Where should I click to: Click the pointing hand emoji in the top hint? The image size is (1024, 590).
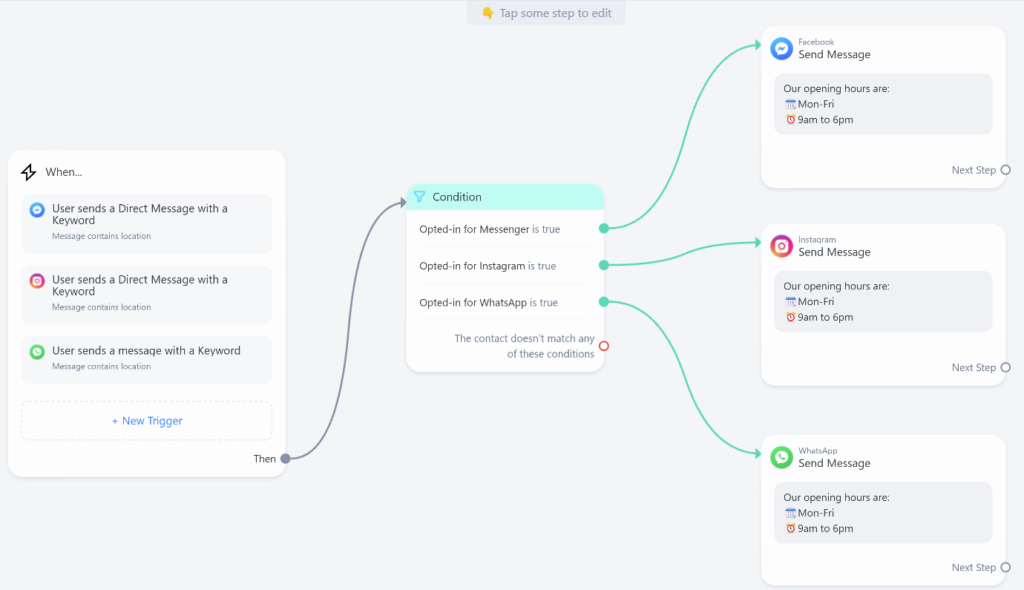point(488,13)
